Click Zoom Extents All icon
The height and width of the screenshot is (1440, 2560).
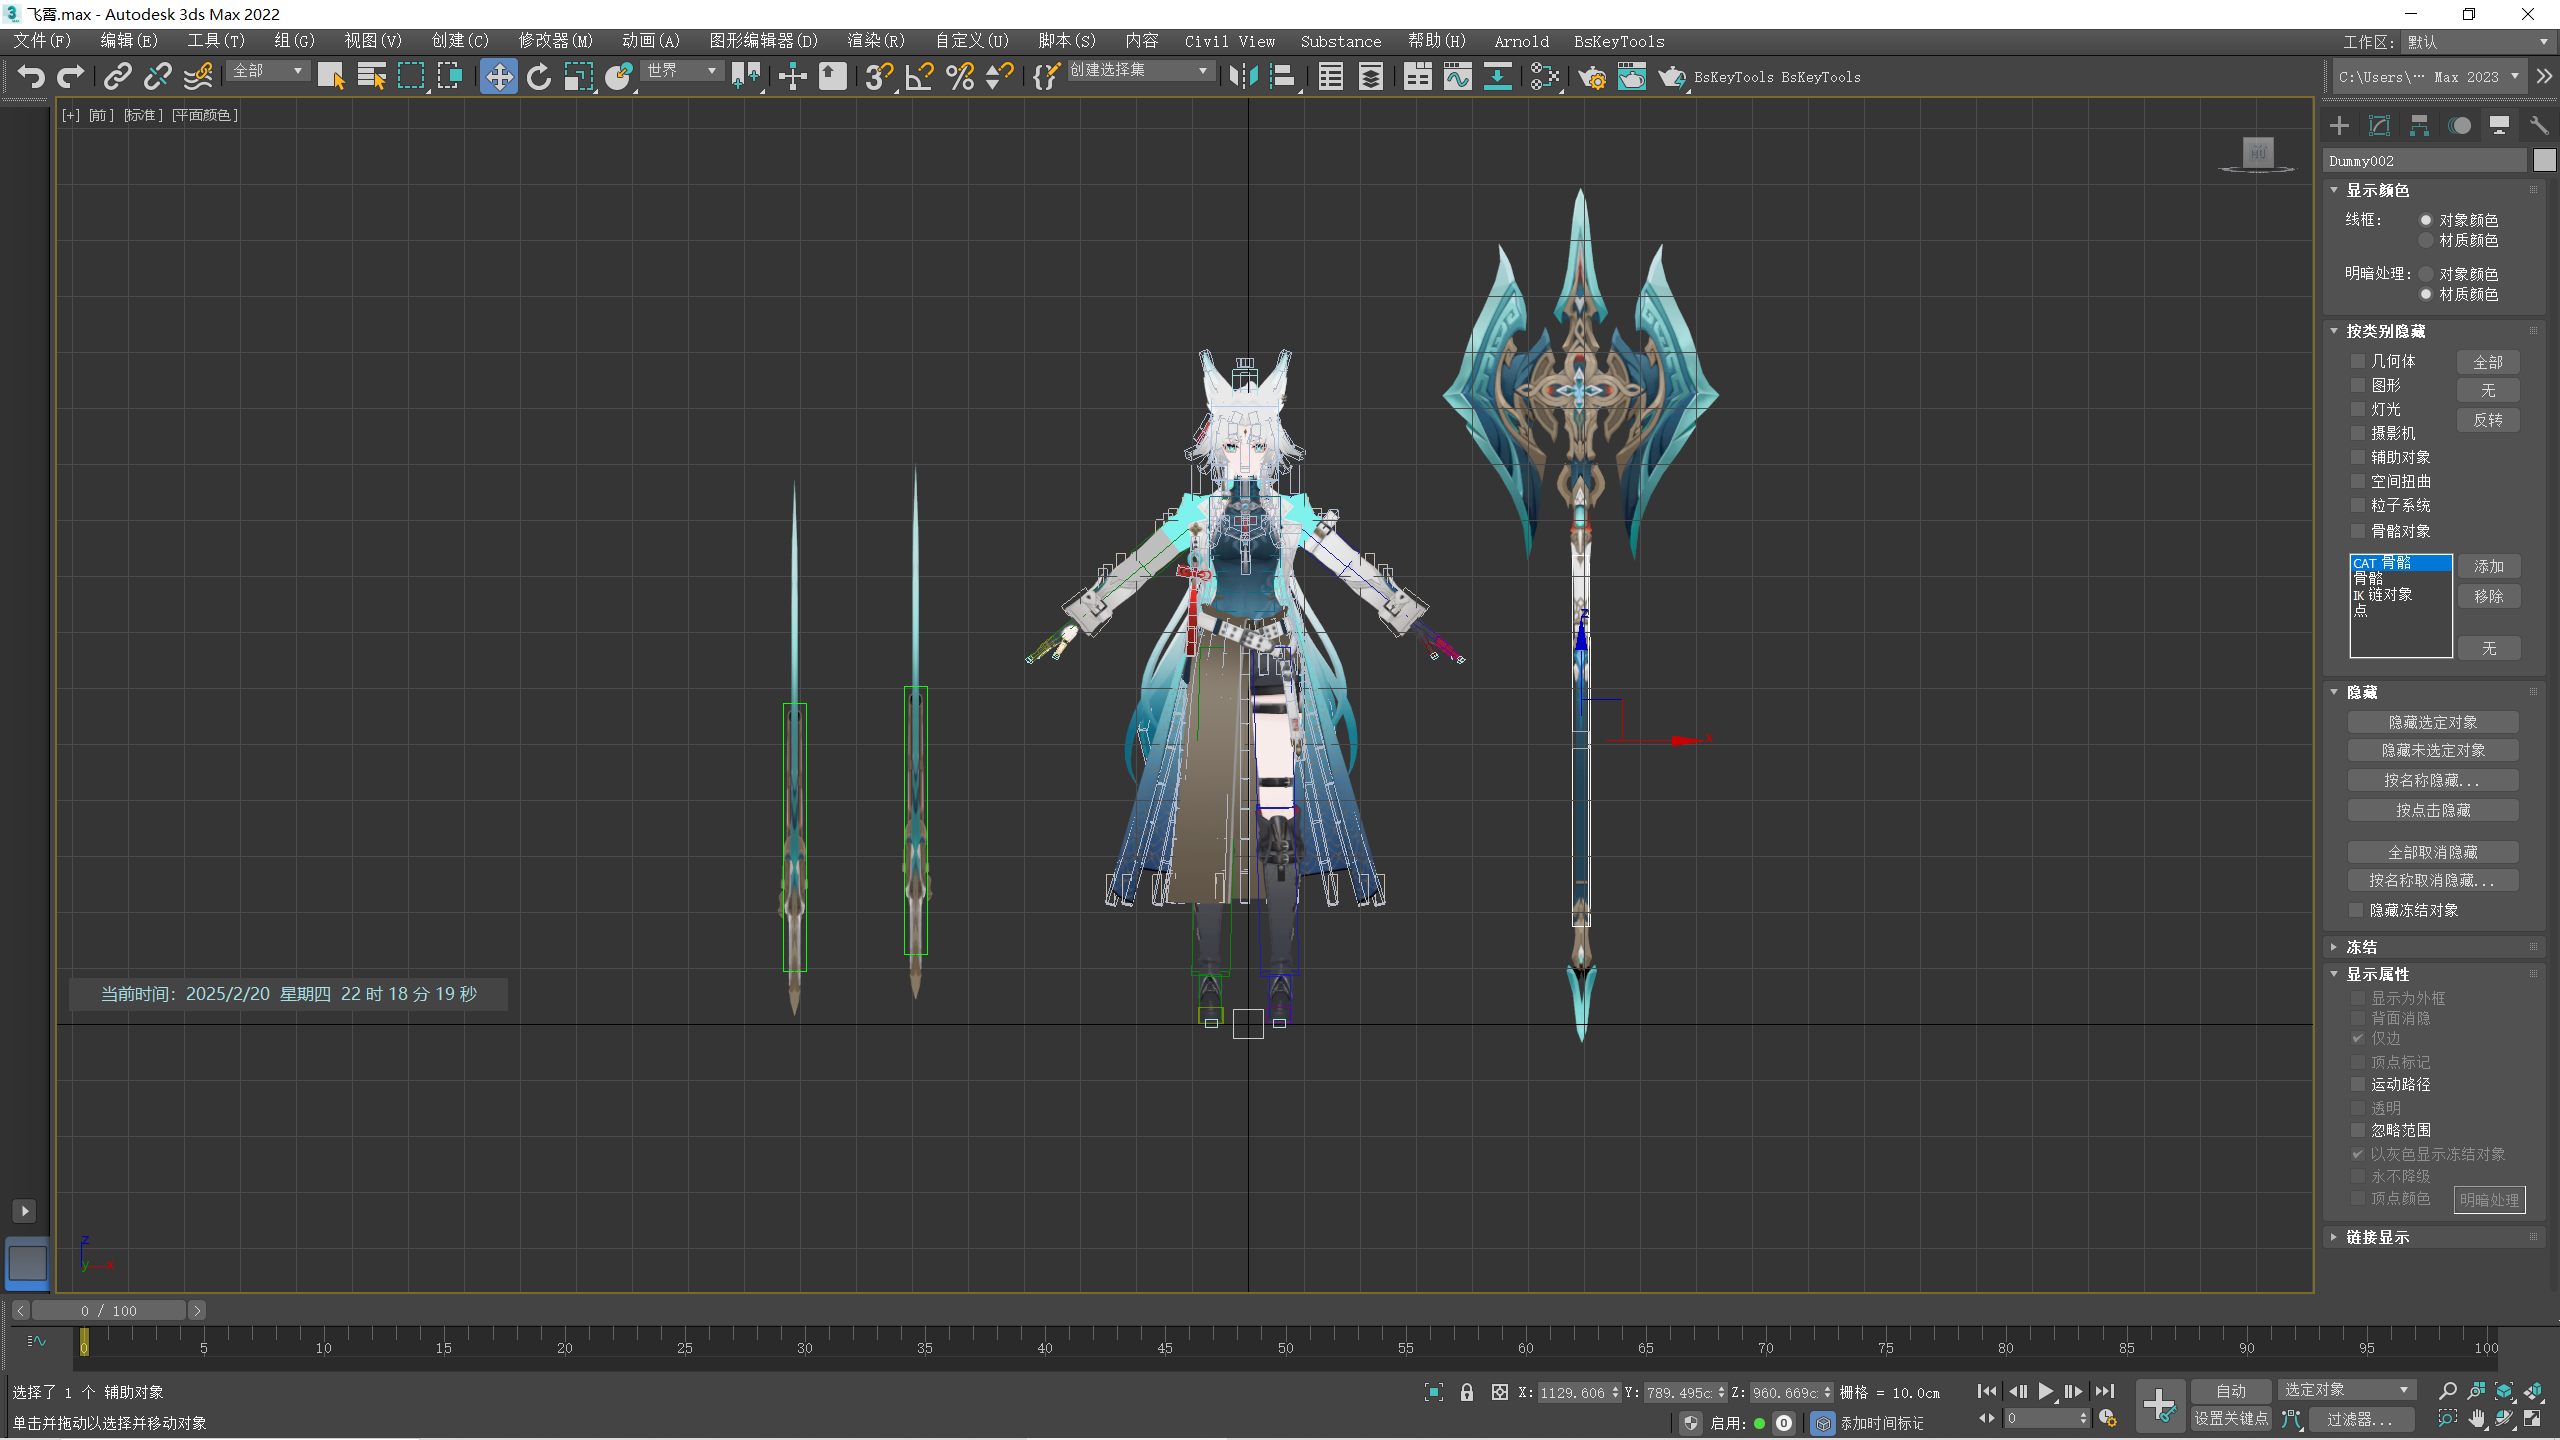click(2533, 1391)
